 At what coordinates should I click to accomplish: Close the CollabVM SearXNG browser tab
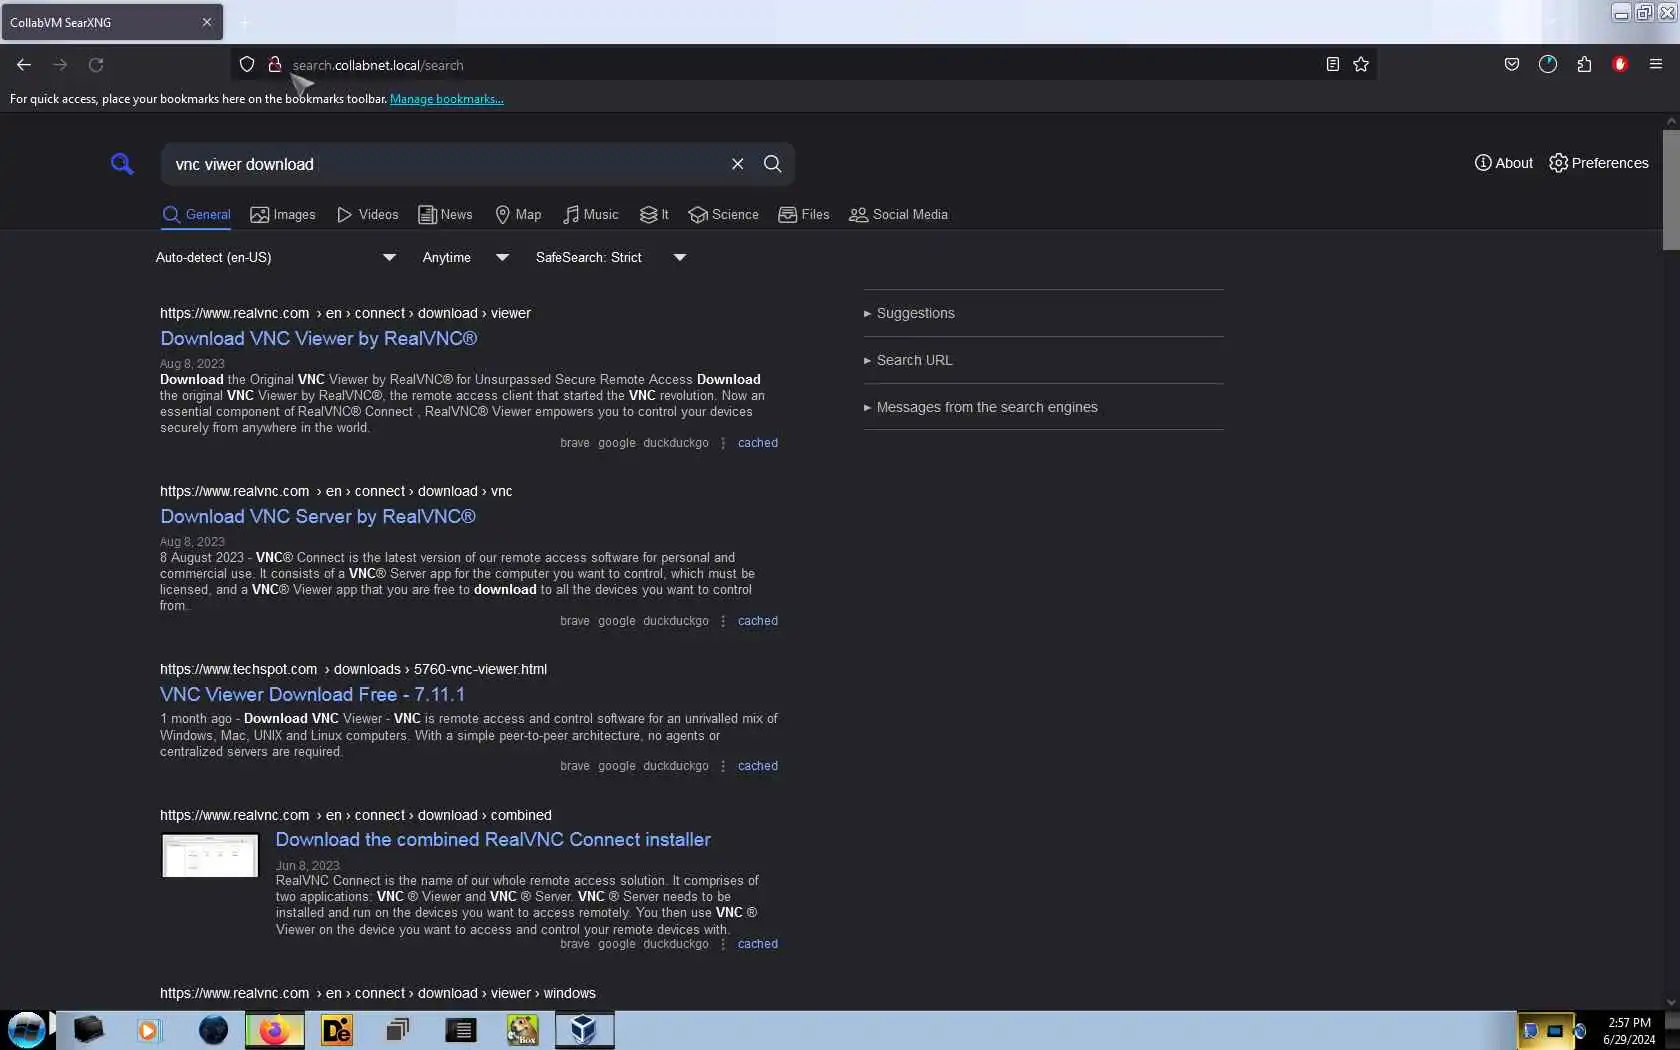click(207, 22)
